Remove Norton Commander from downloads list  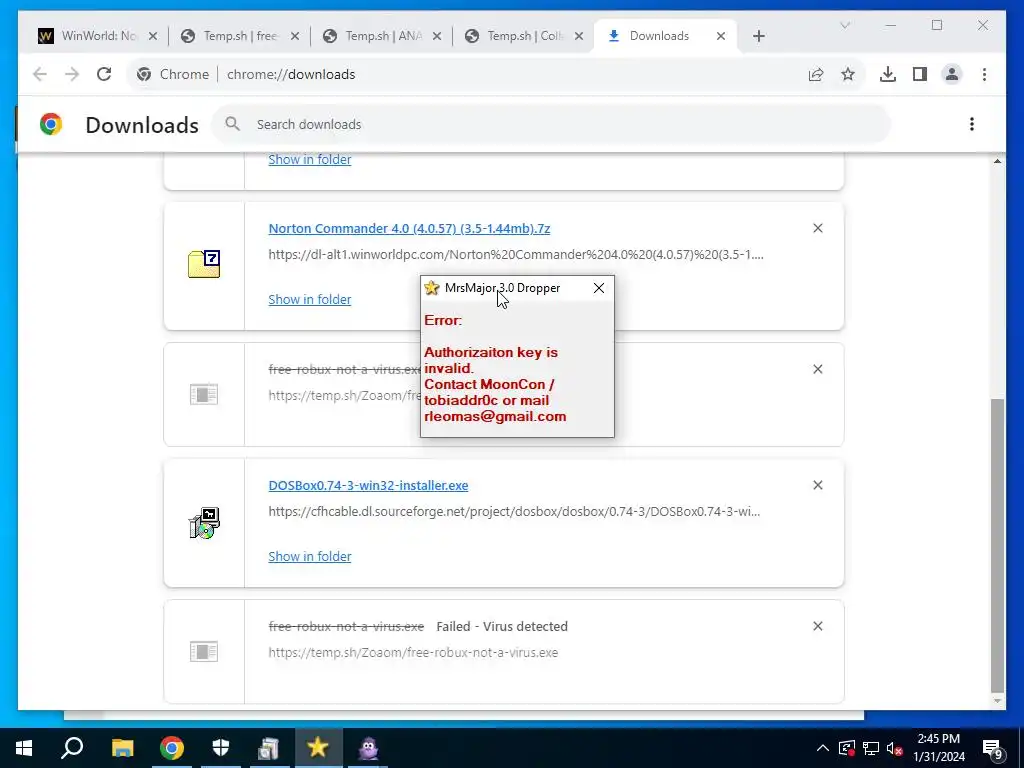(818, 228)
